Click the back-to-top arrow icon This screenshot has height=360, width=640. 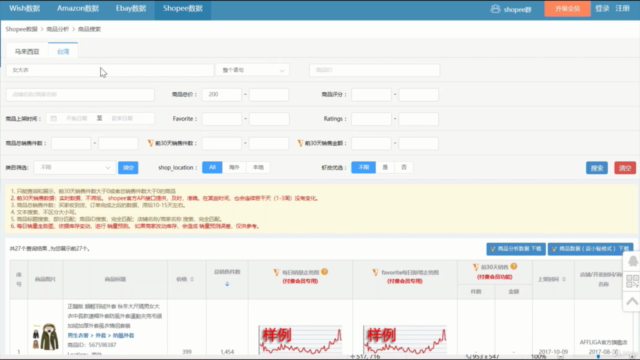pyautogui.click(x=633, y=302)
